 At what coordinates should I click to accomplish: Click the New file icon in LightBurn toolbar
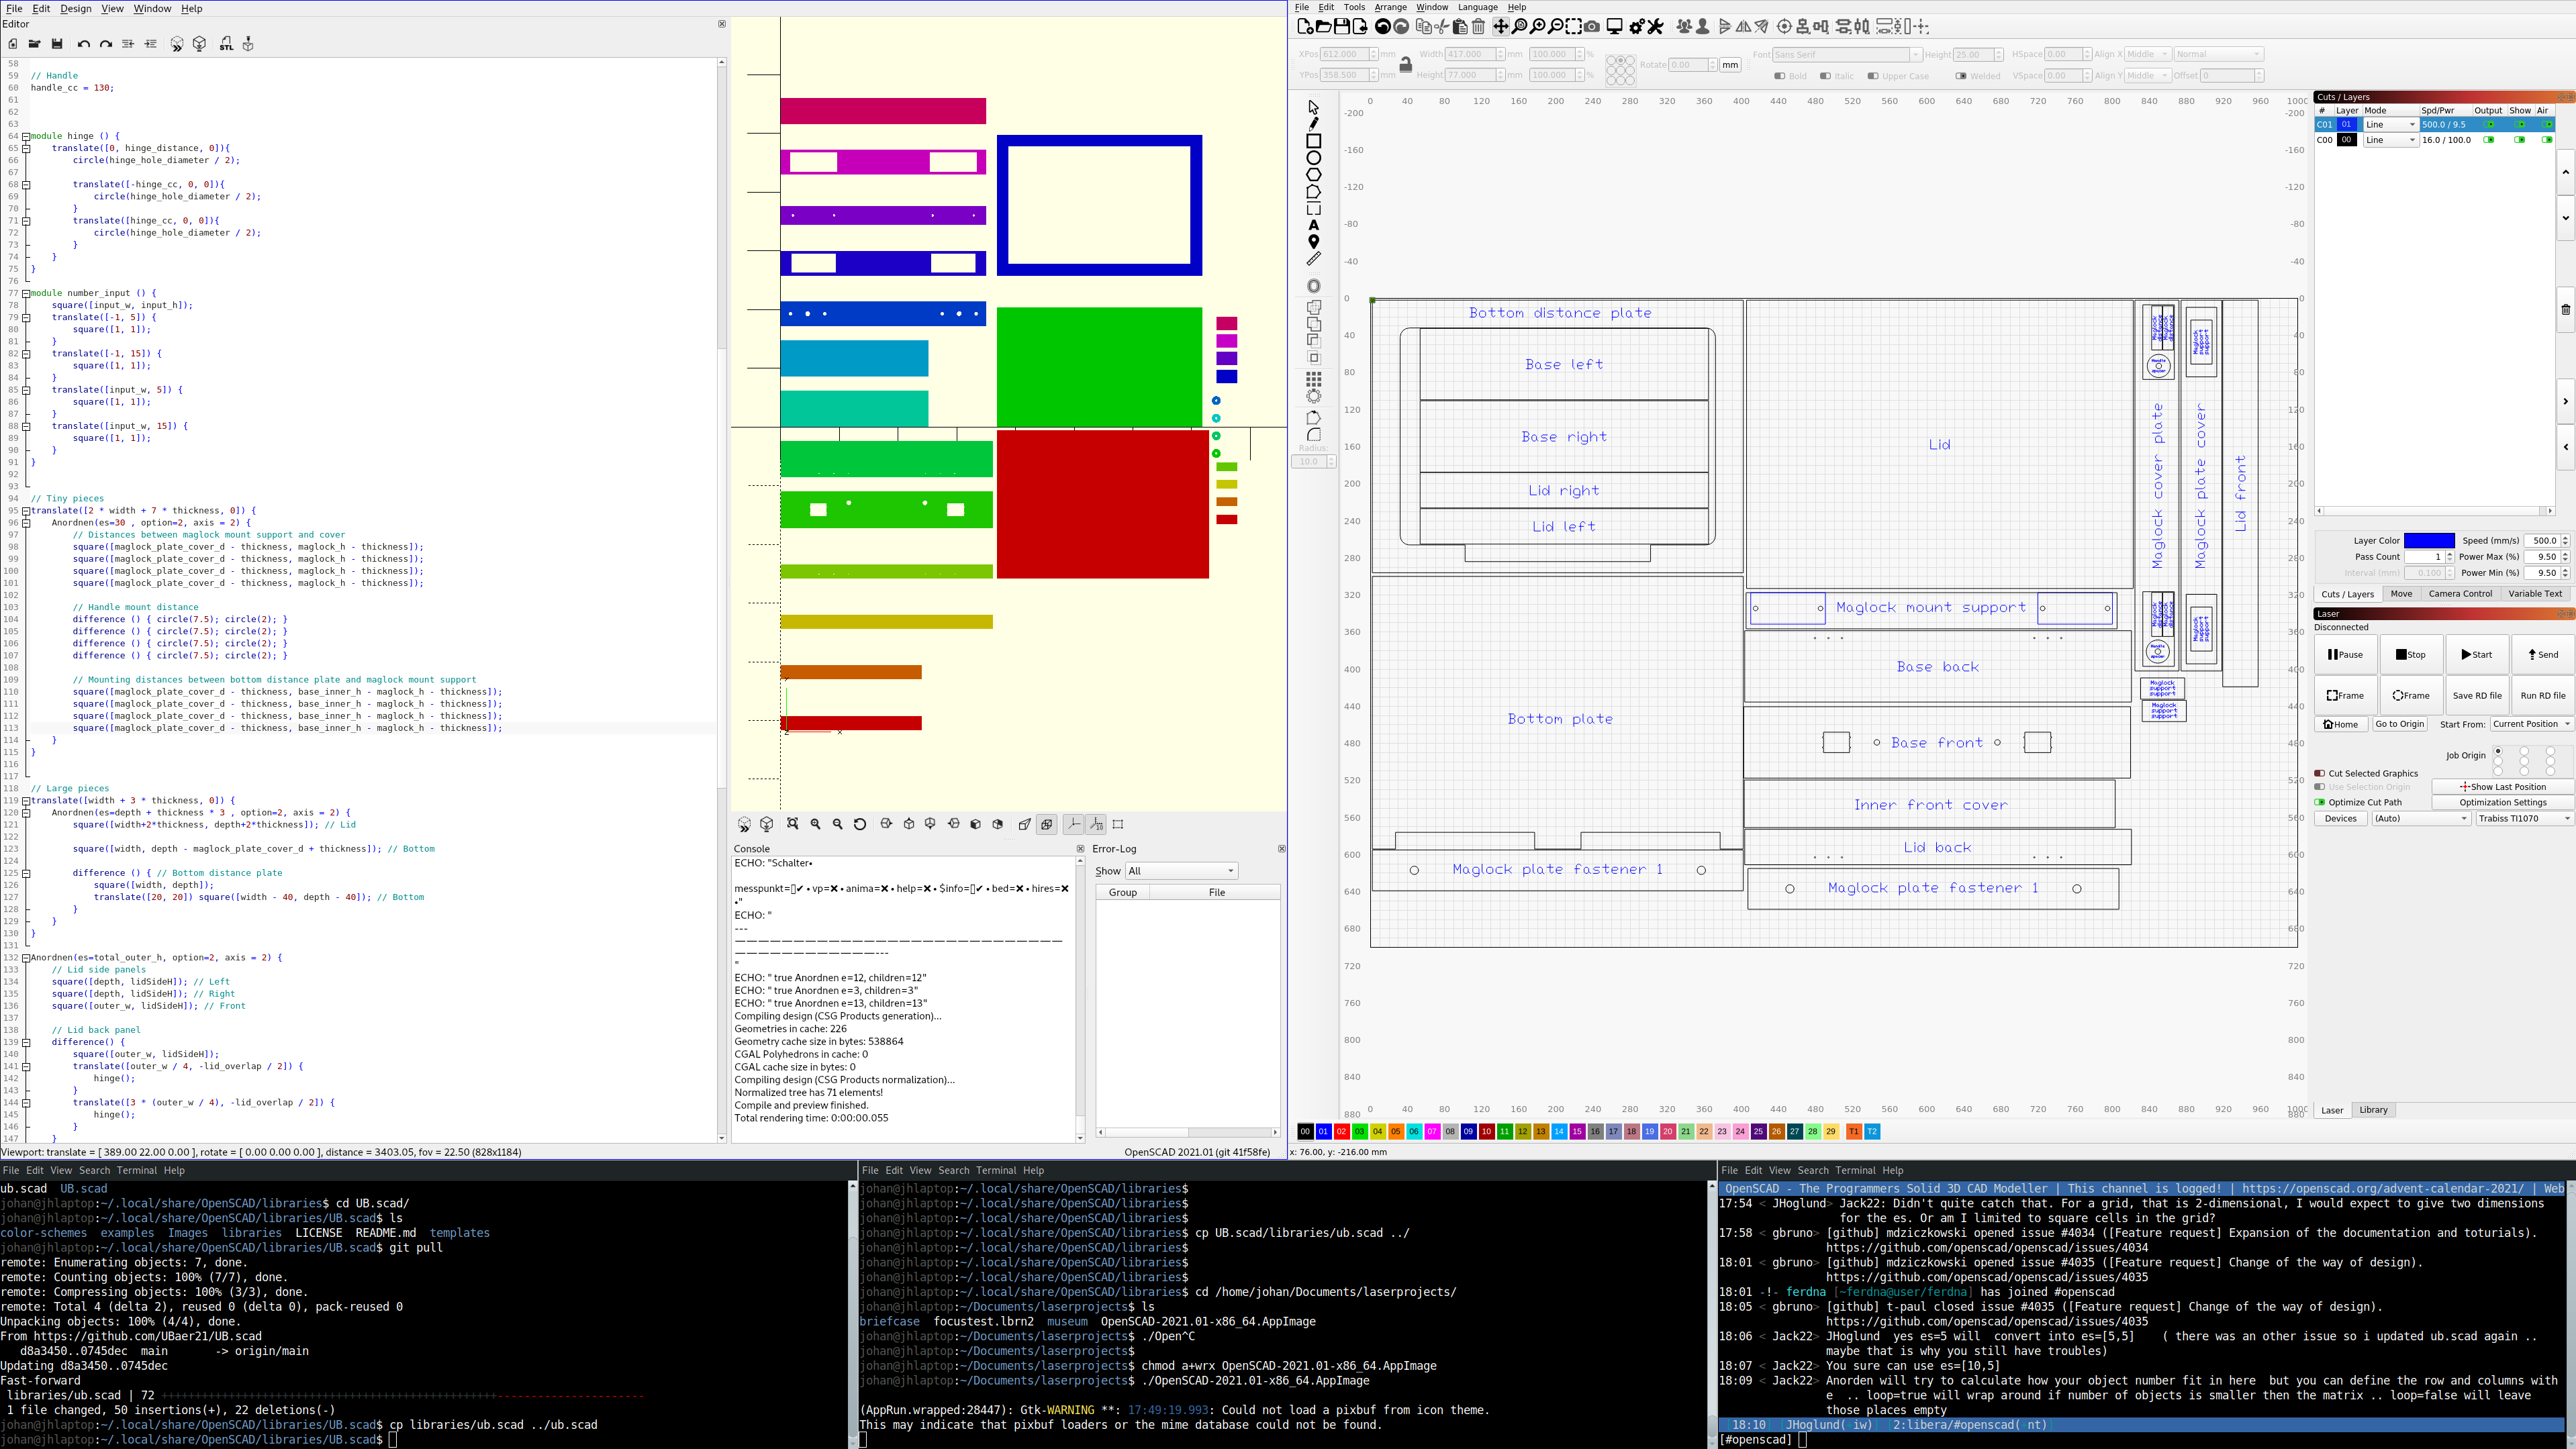pyautogui.click(x=1305, y=27)
